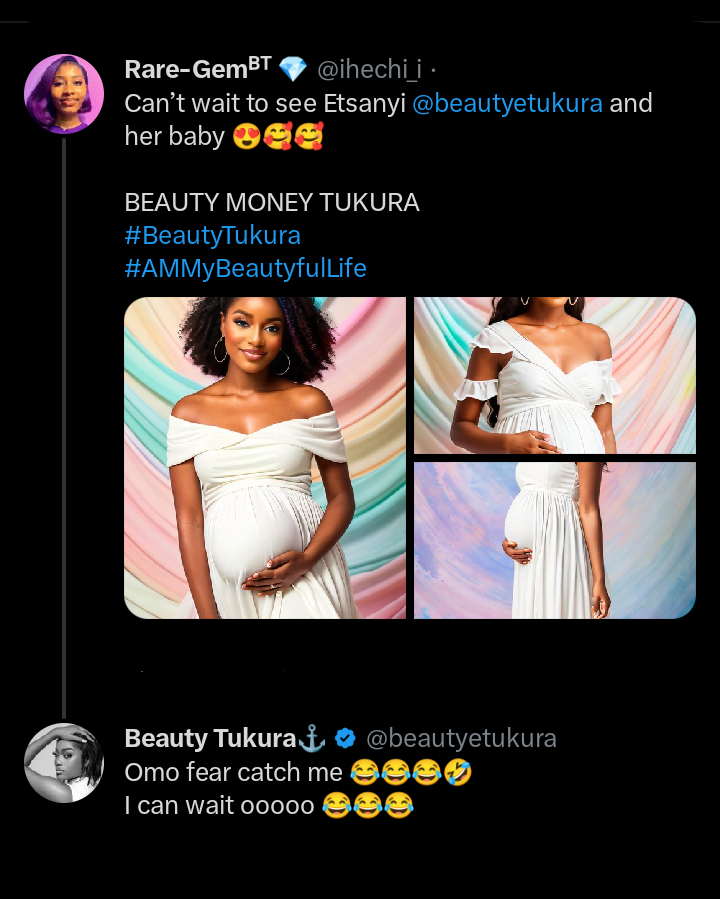The width and height of the screenshot is (720, 899).
Task: Open the #AMMyBeautyfulLife hashtag
Action: click(245, 268)
